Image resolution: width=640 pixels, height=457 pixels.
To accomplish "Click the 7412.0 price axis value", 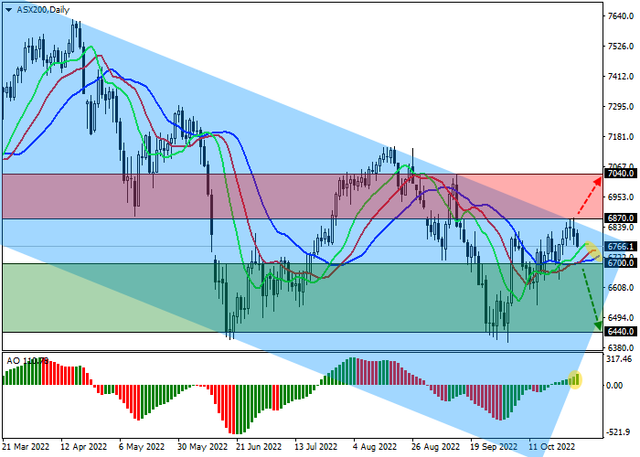I will (x=620, y=76).
